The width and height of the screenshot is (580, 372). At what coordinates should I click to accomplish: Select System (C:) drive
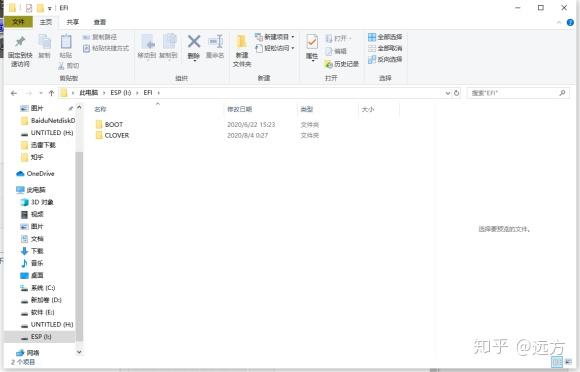click(x=38, y=287)
